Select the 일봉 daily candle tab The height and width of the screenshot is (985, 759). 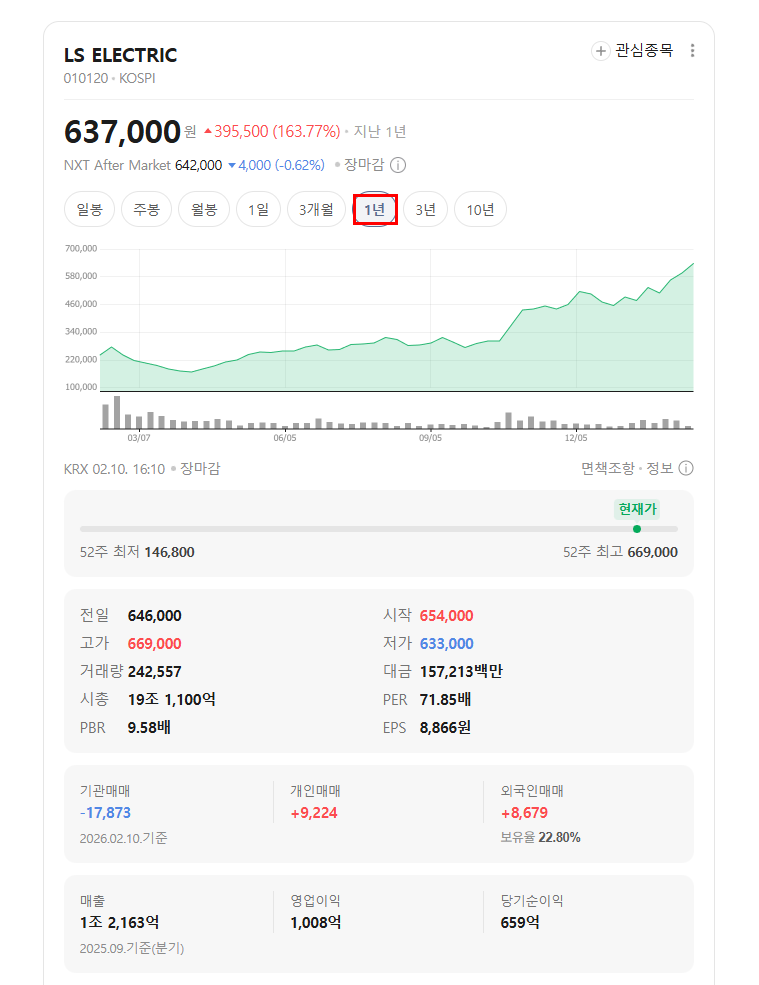pyautogui.click(x=89, y=209)
